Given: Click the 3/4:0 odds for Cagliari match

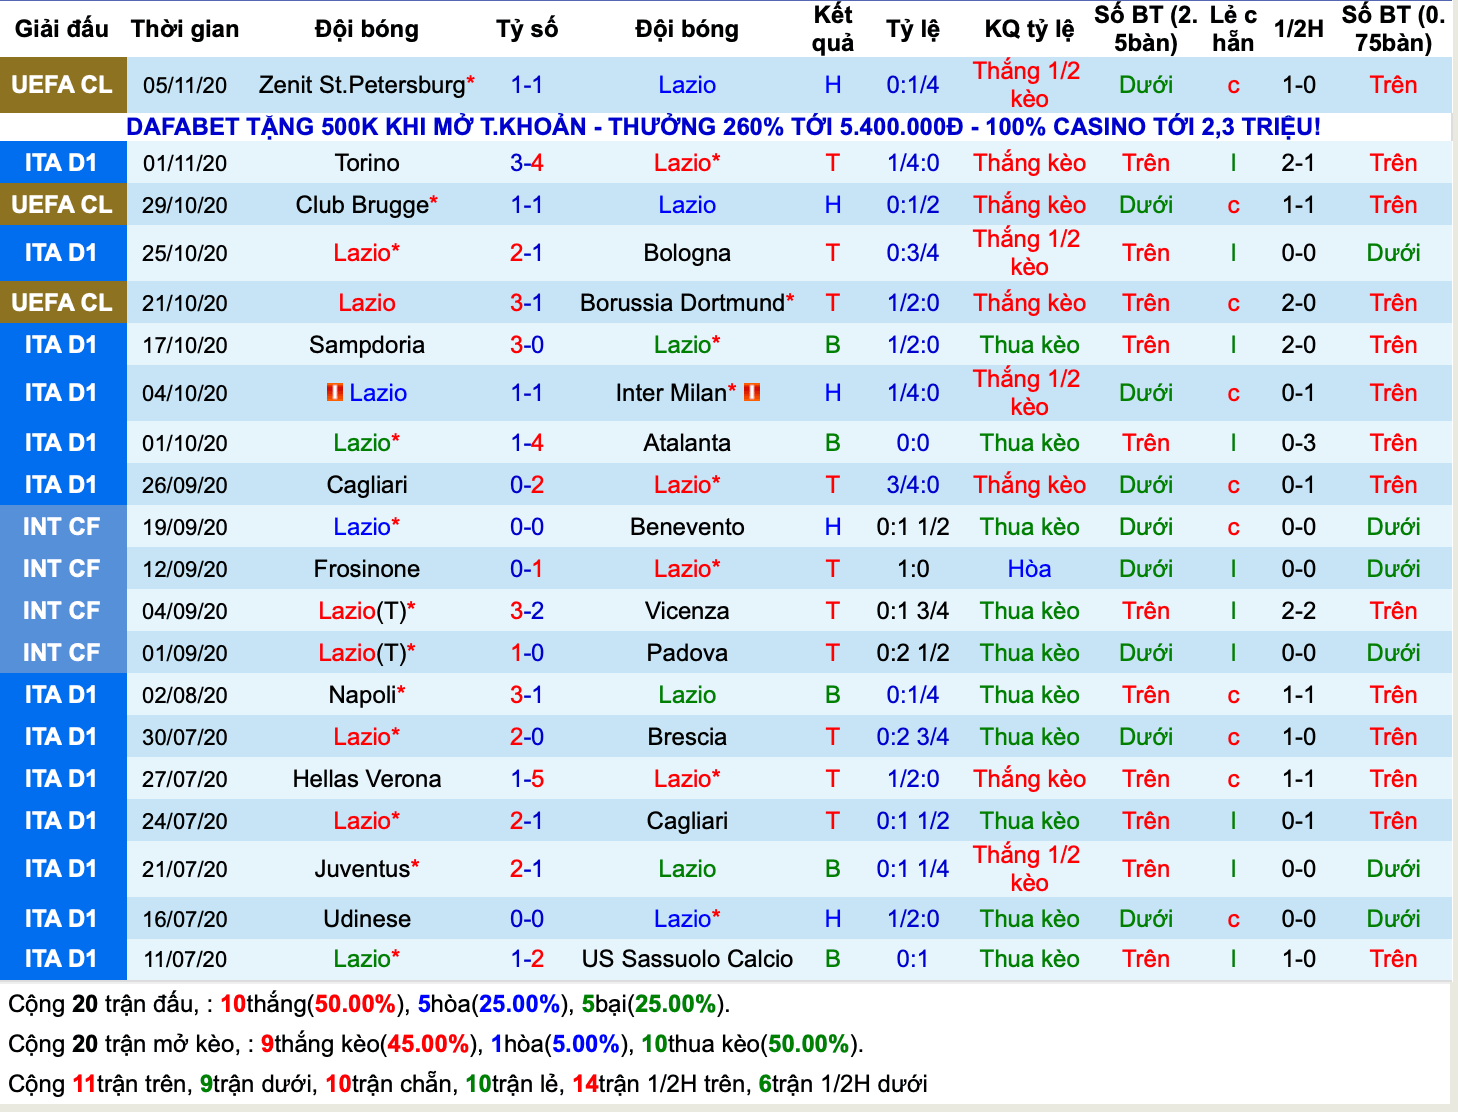Looking at the screenshot, I should coord(913,485).
